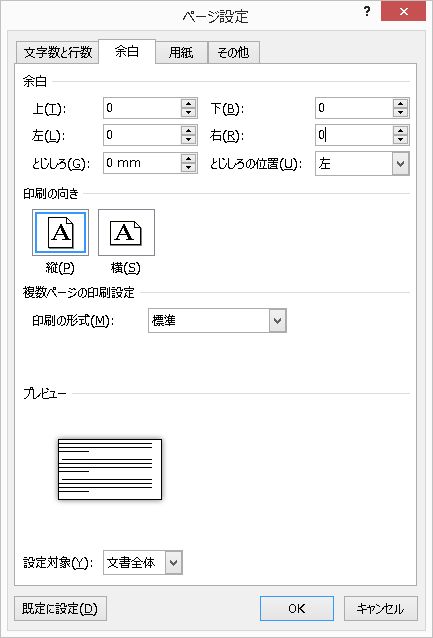
Task: Open the 設定対象 dropdown list
Action: [x=174, y=563]
